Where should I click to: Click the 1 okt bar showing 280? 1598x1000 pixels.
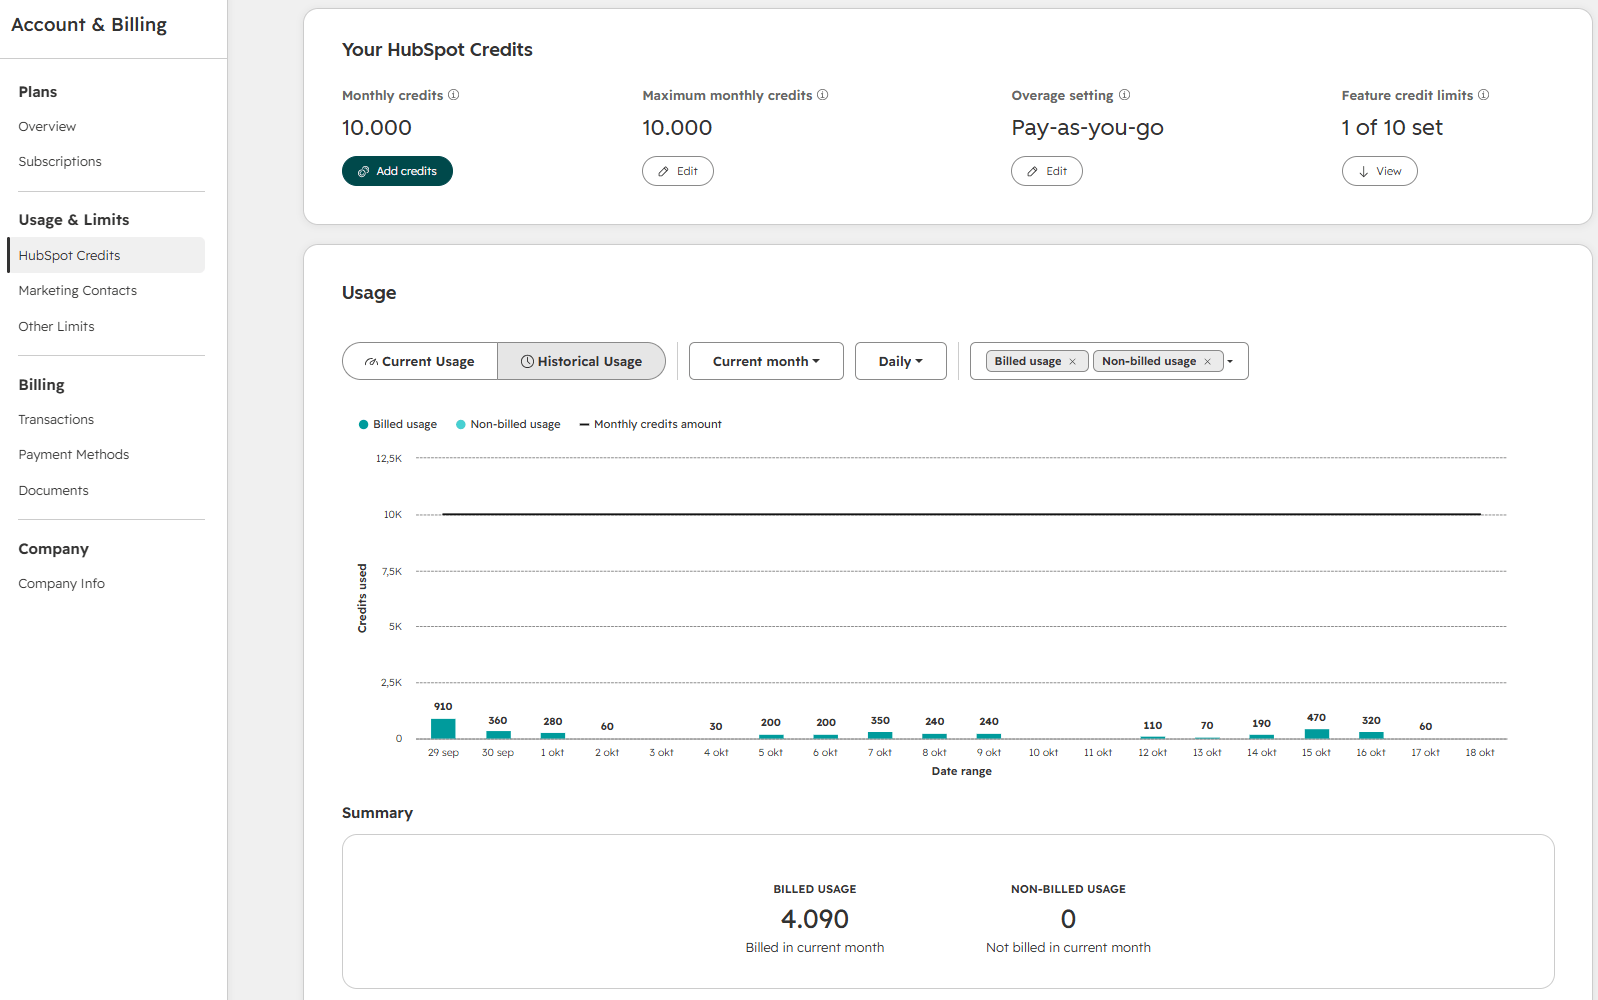point(553,736)
